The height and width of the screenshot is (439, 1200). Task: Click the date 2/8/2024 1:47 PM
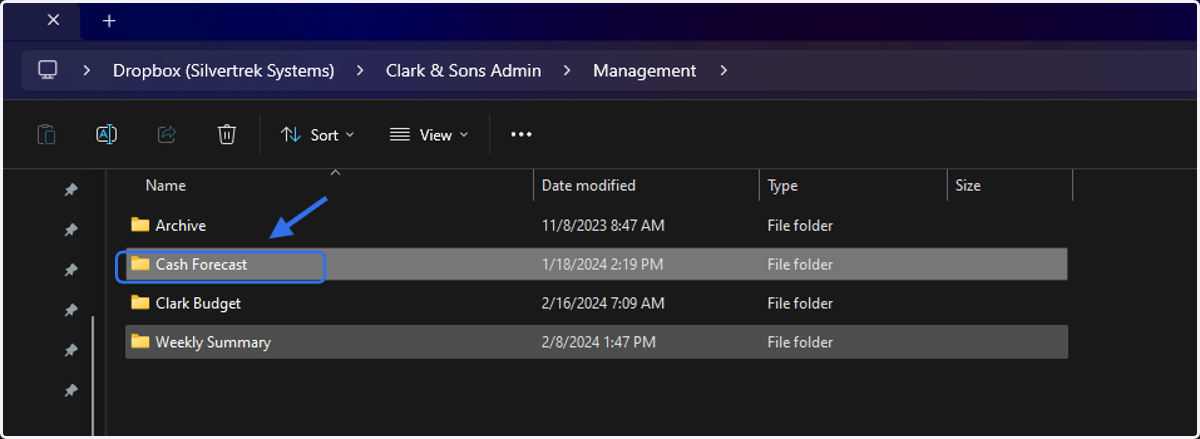(x=599, y=342)
